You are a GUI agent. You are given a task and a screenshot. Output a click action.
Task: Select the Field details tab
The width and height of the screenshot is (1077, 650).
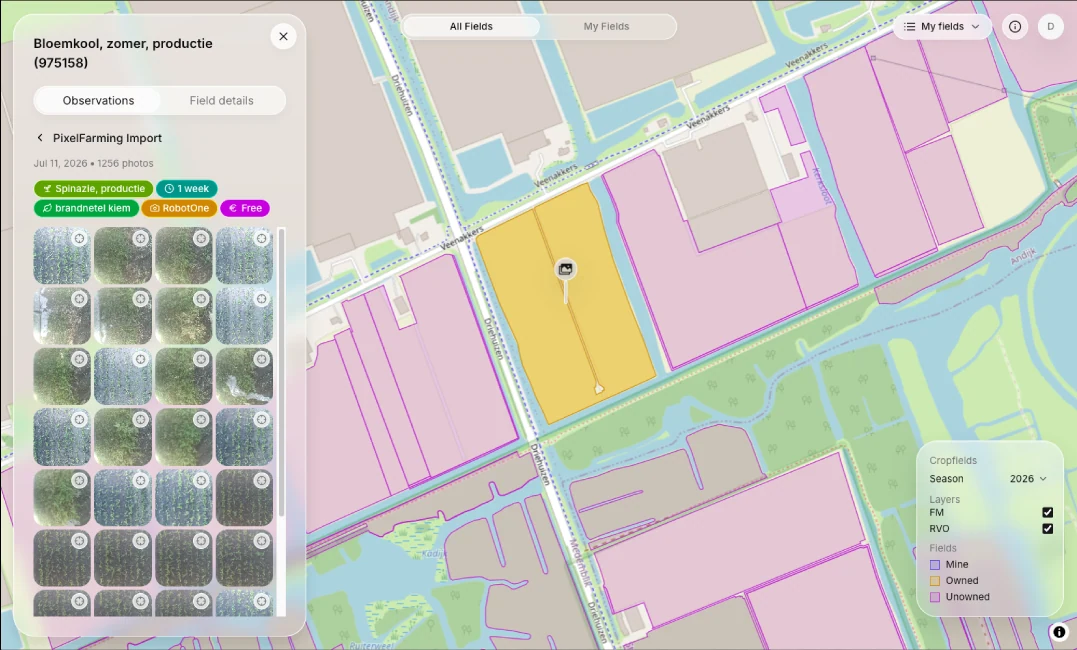pyautogui.click(x=221, y=100)
